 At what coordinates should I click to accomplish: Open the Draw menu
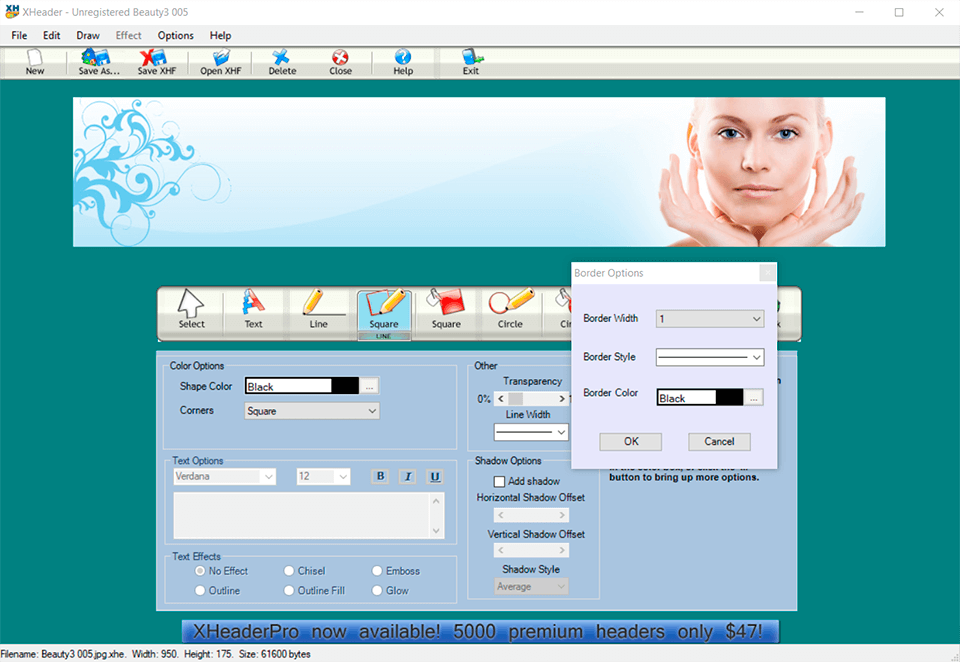pos(88,36)
